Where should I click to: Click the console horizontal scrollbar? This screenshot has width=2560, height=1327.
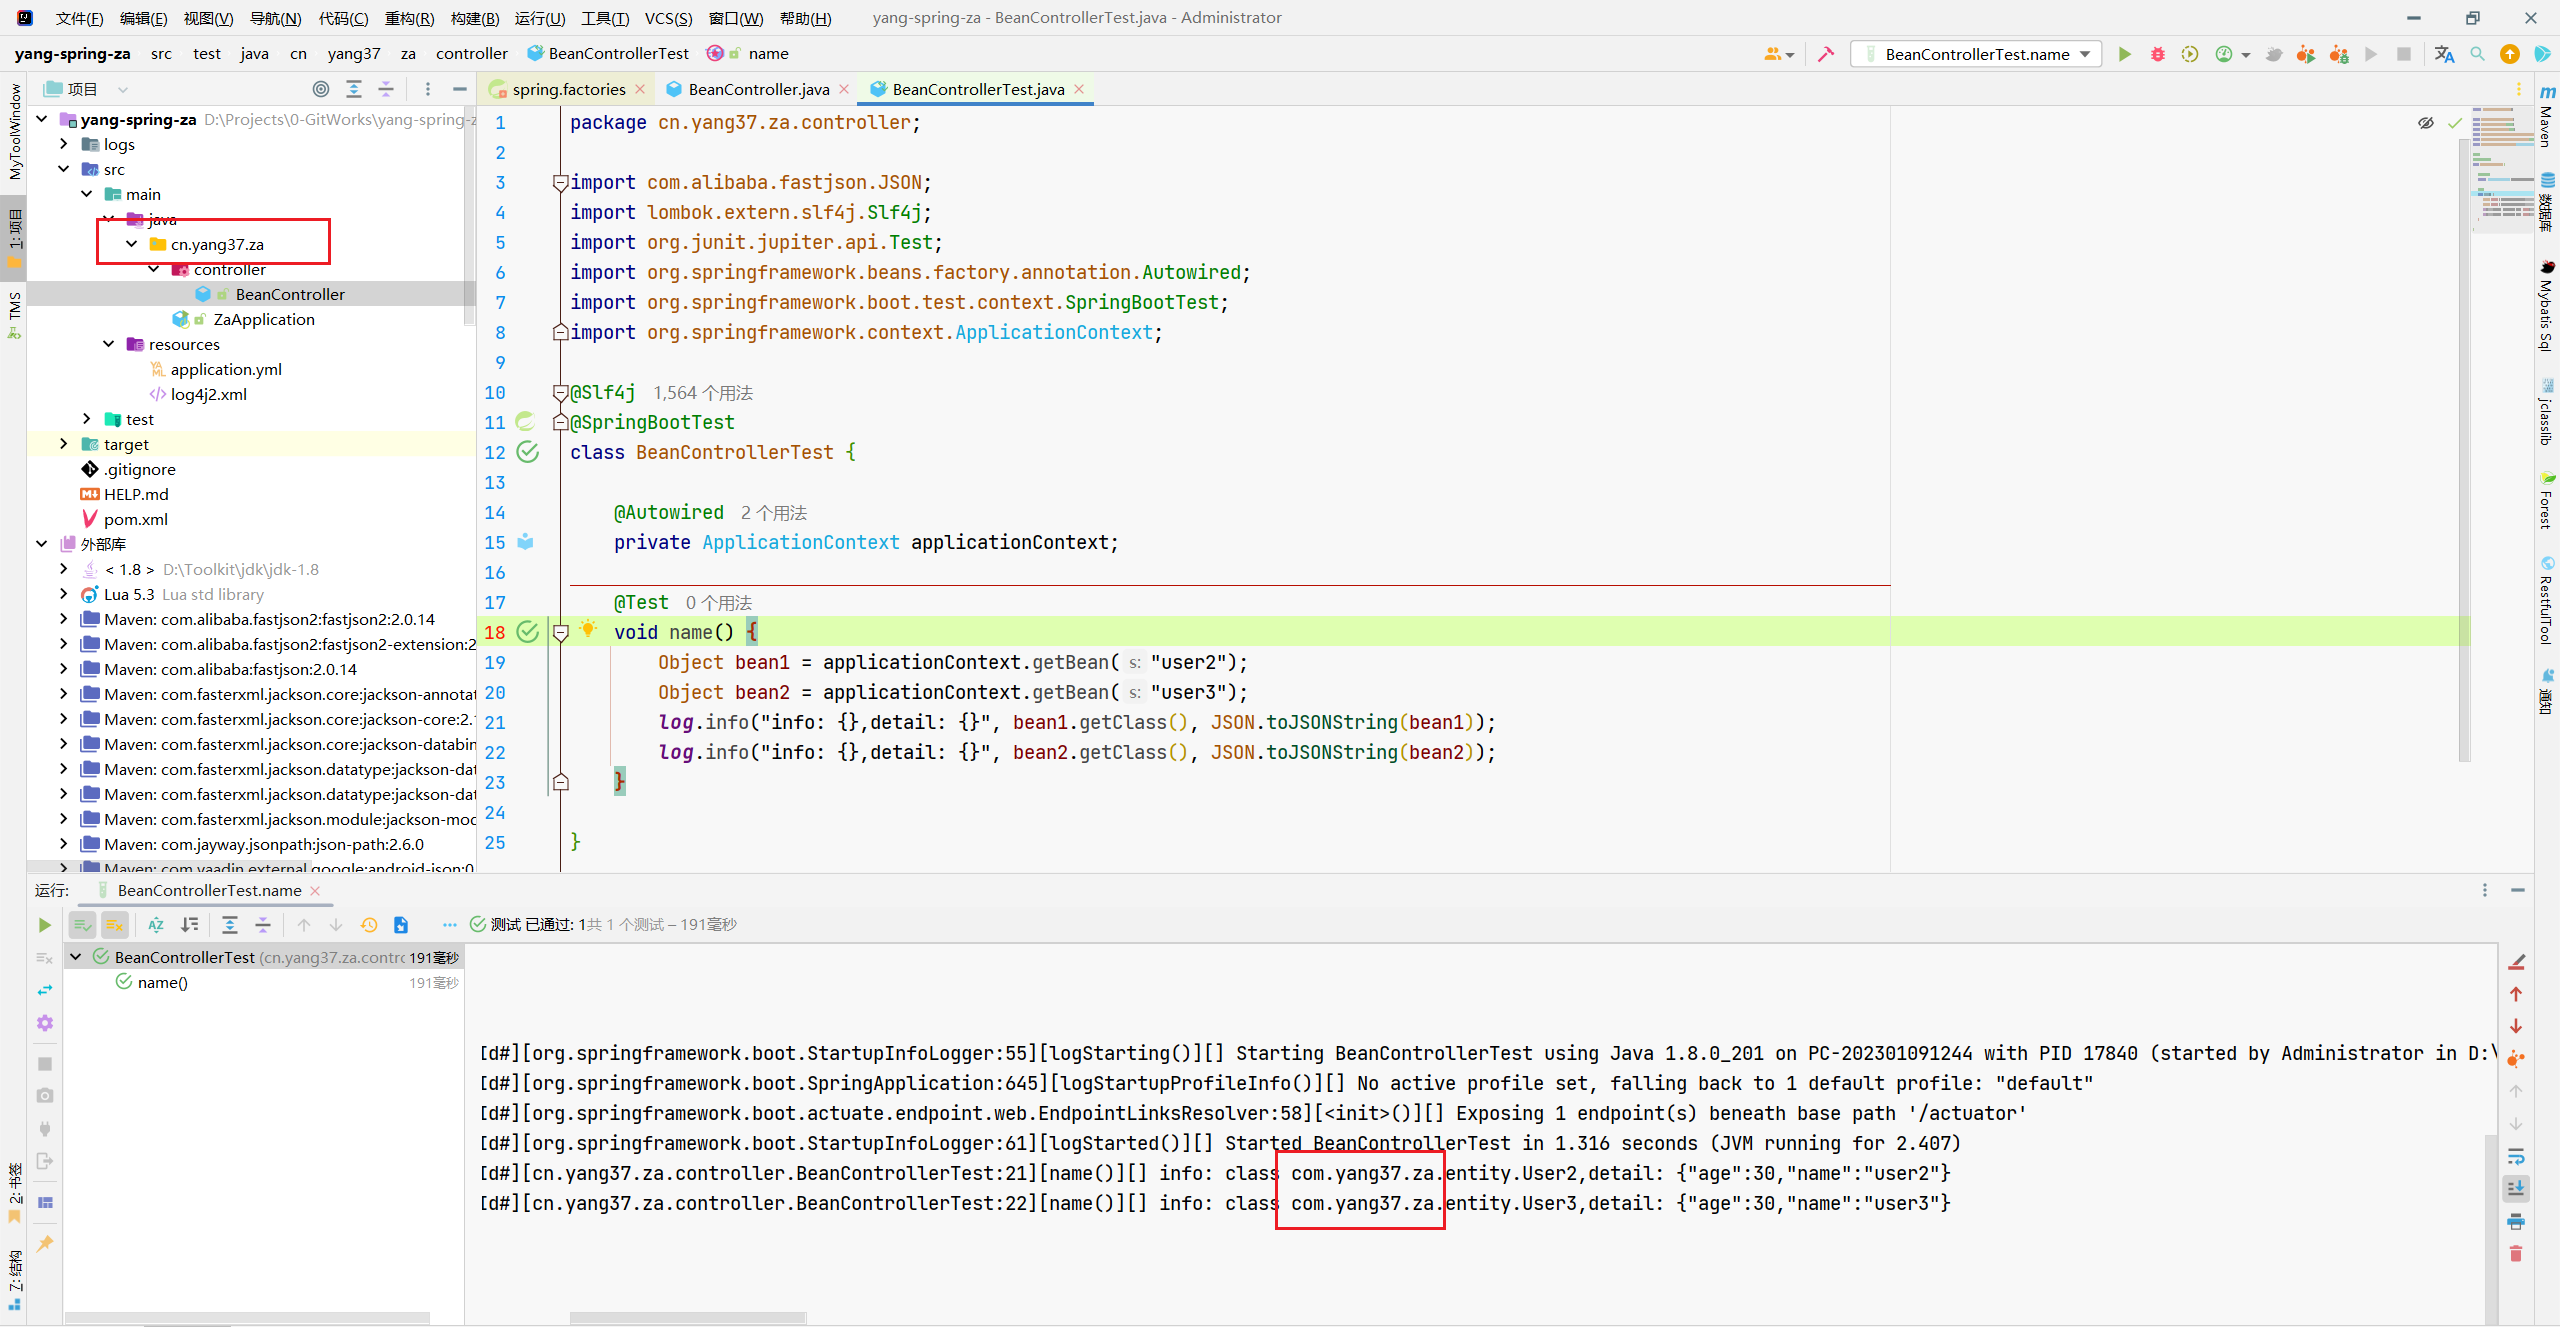688,1318
